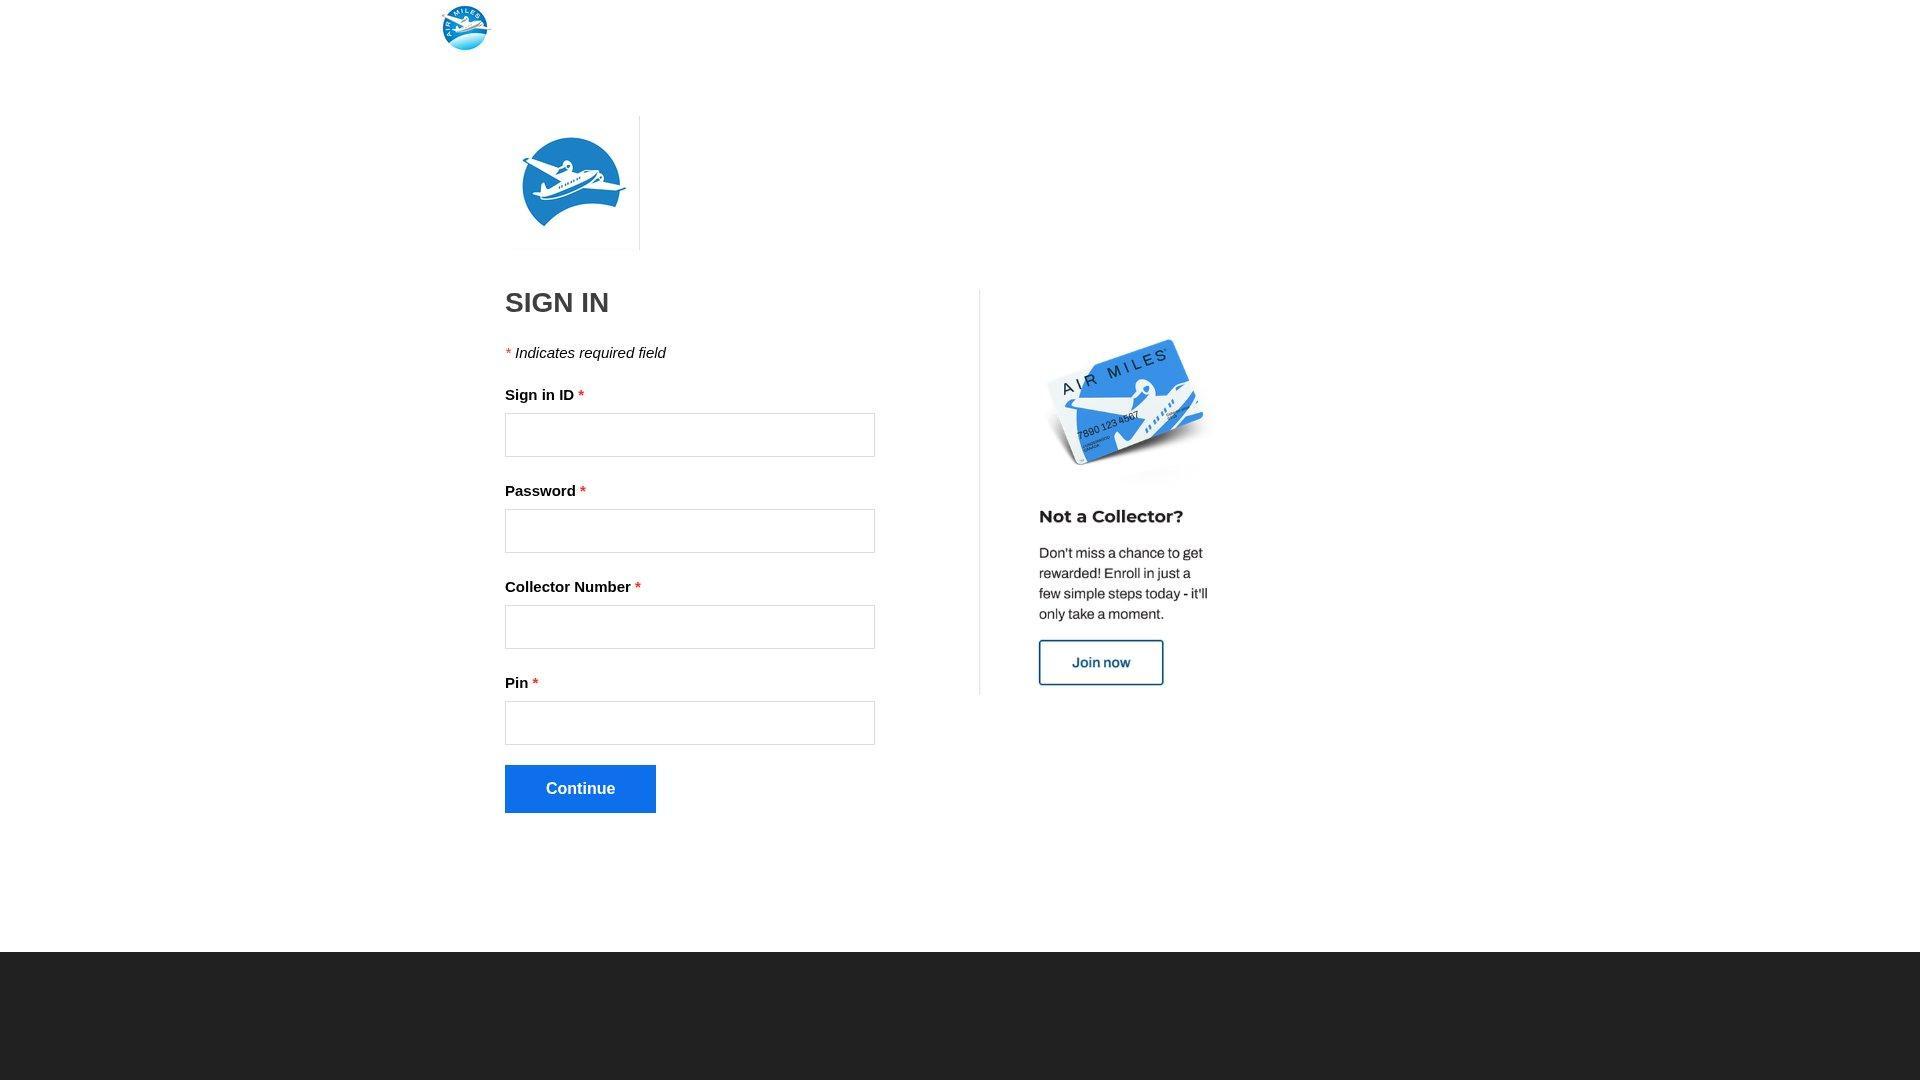Click the Collector Number label

click(x=567, y=587)
